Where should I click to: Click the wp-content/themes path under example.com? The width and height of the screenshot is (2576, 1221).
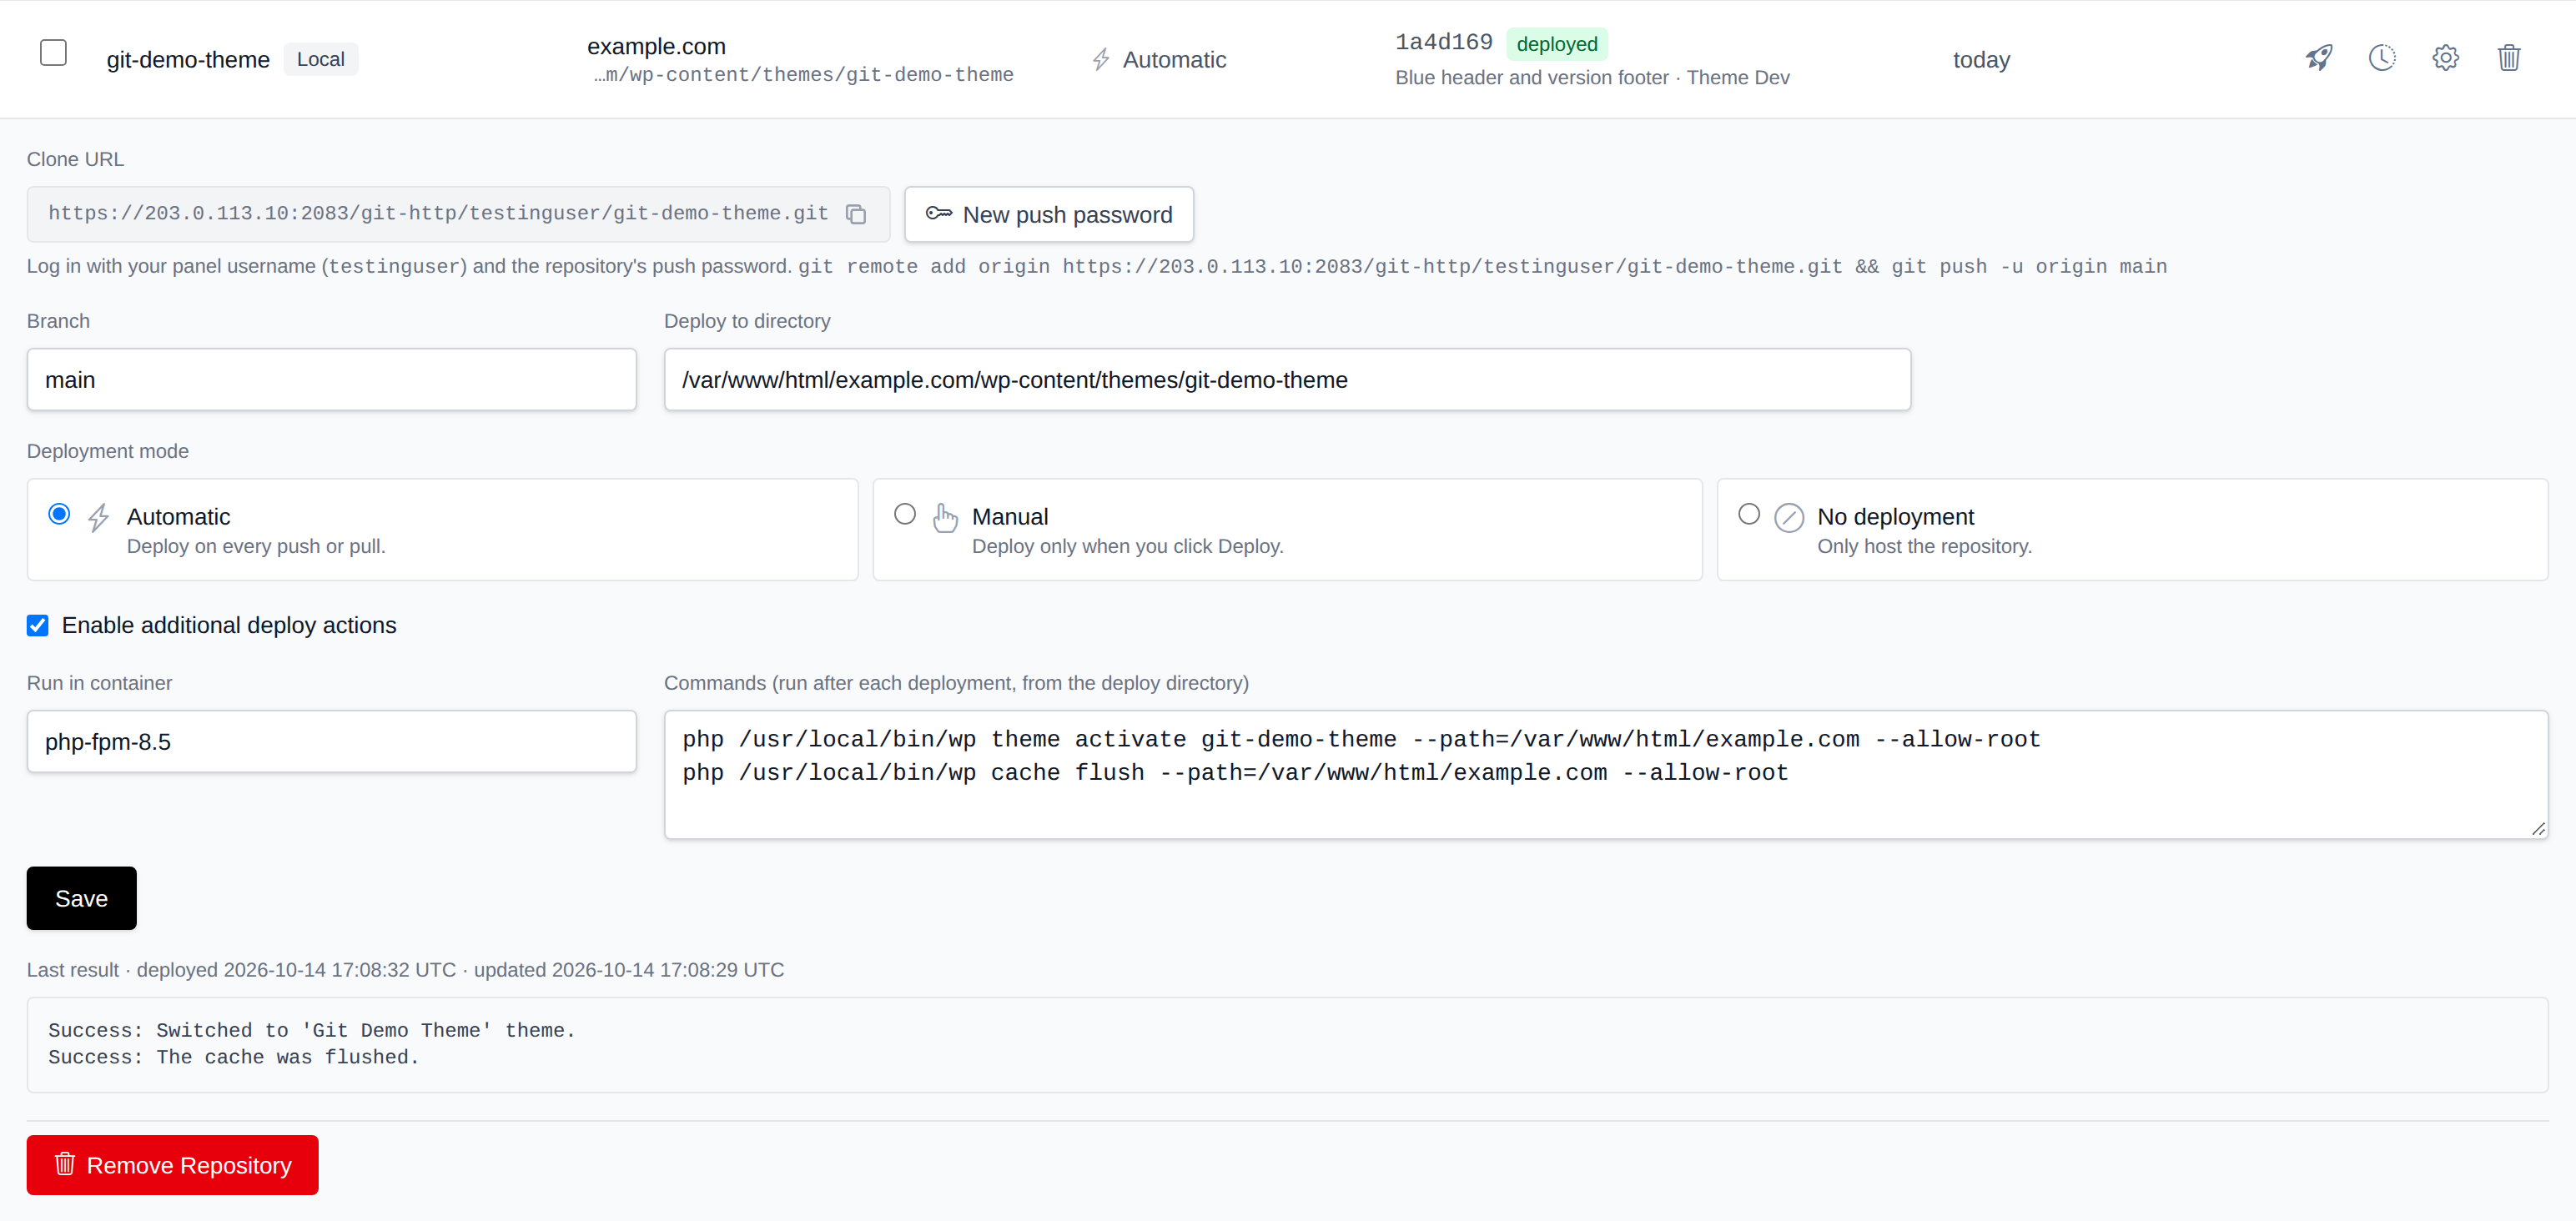point(803,75)
